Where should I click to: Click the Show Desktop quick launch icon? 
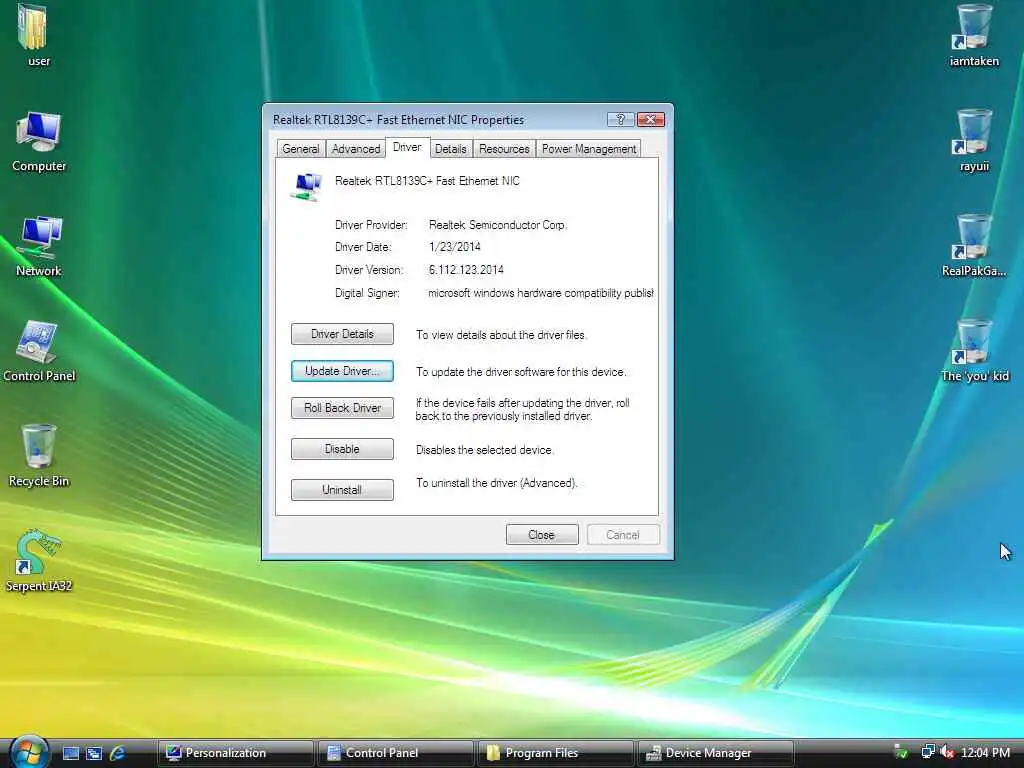[x=71, y=753]
